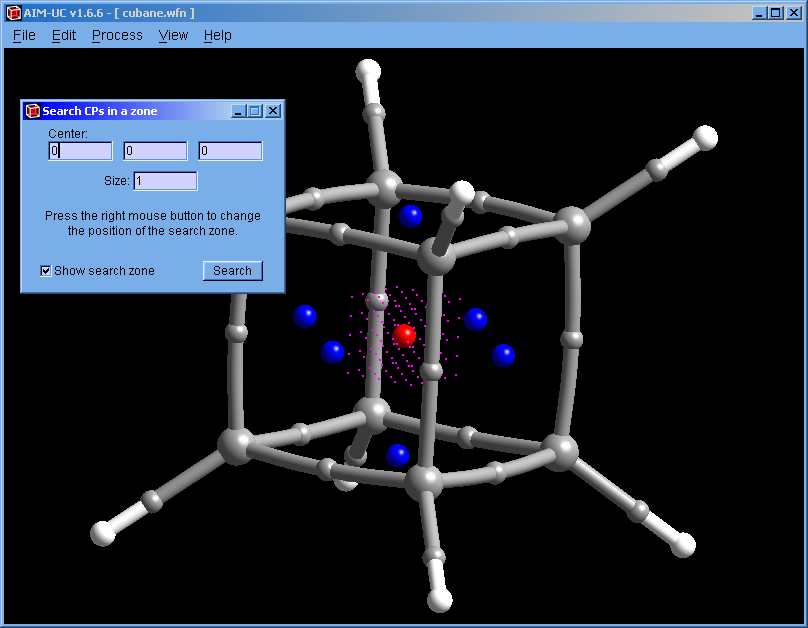The width and height of the screenshot is (808, 628).
Task: Click the second Center coordinate field
Action: point(155,151)
